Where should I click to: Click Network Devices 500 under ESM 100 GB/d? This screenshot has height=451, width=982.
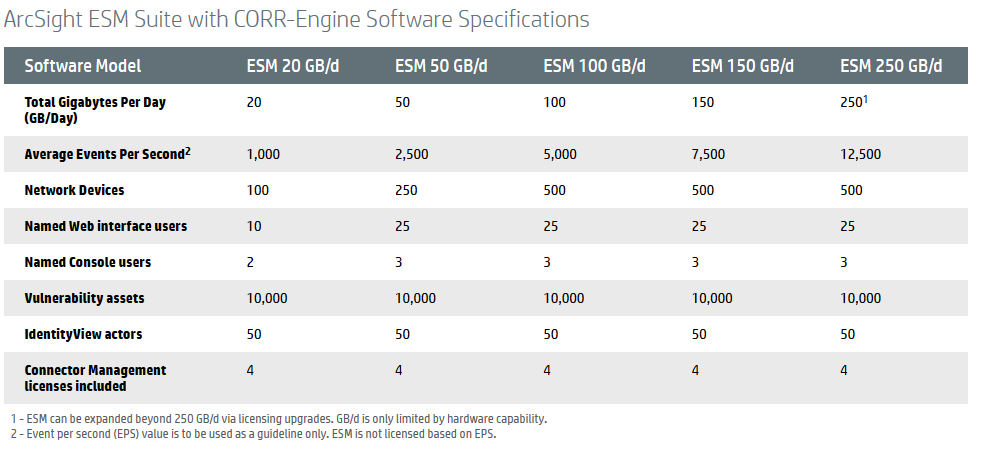pos(554,190)
